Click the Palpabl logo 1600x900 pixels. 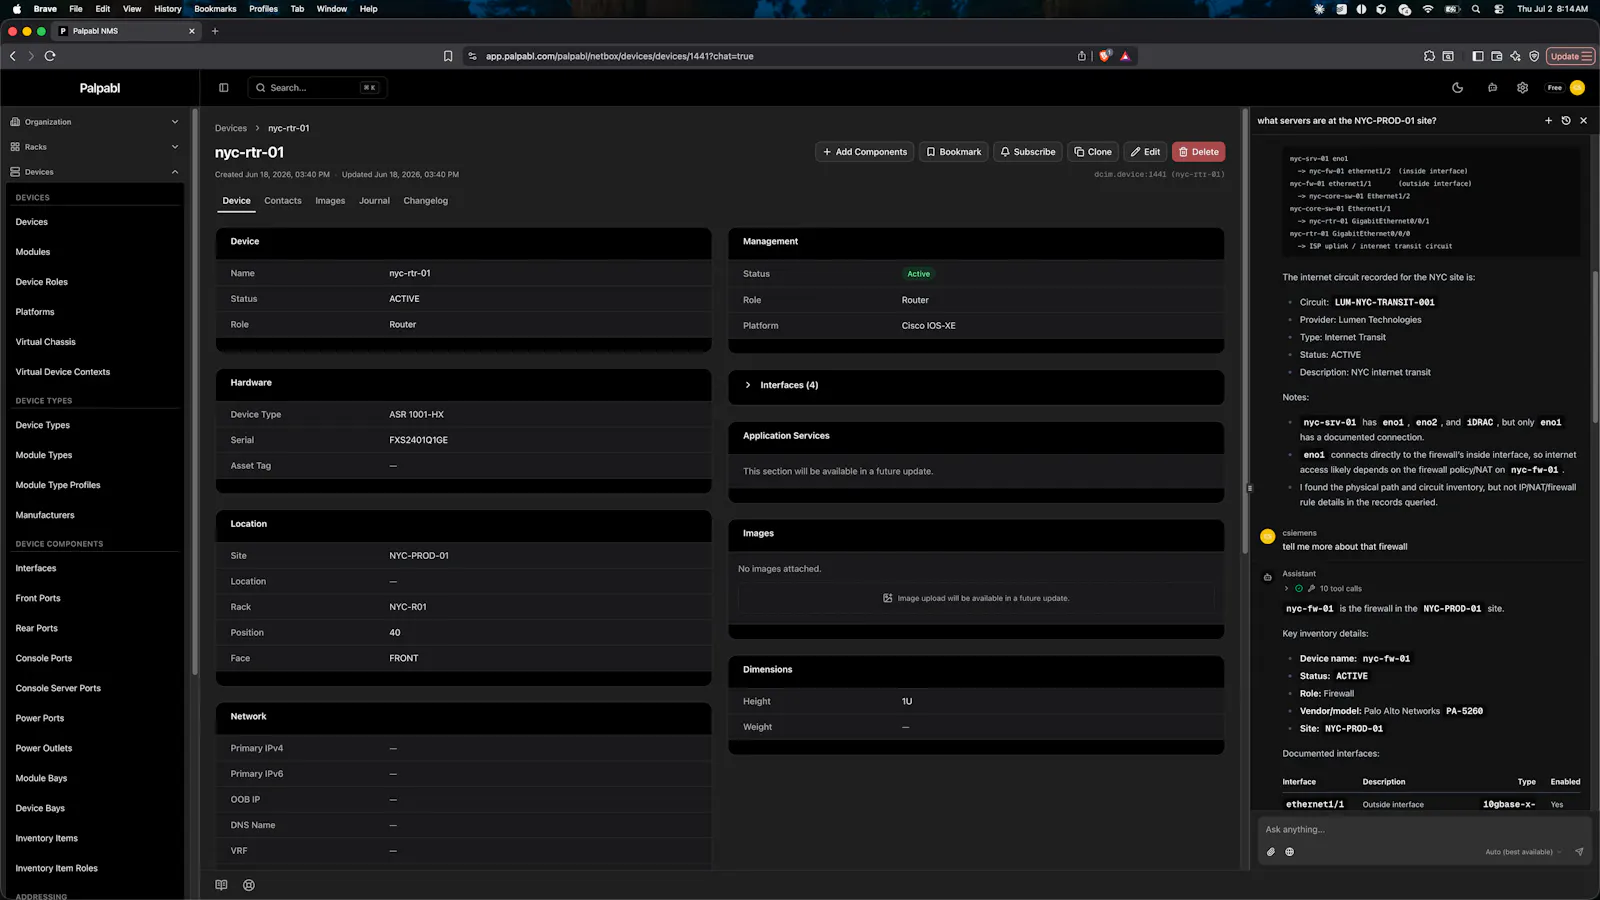click(x=100, y=88)
